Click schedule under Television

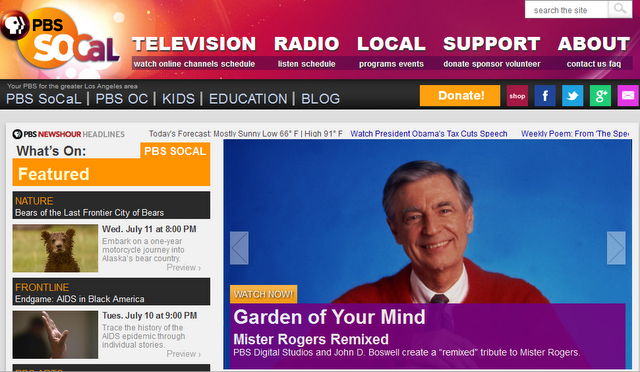(238, 64)
